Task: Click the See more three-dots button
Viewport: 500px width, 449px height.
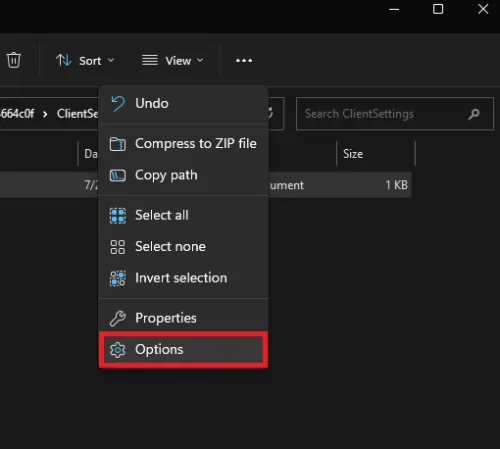Action: point(244,61)
